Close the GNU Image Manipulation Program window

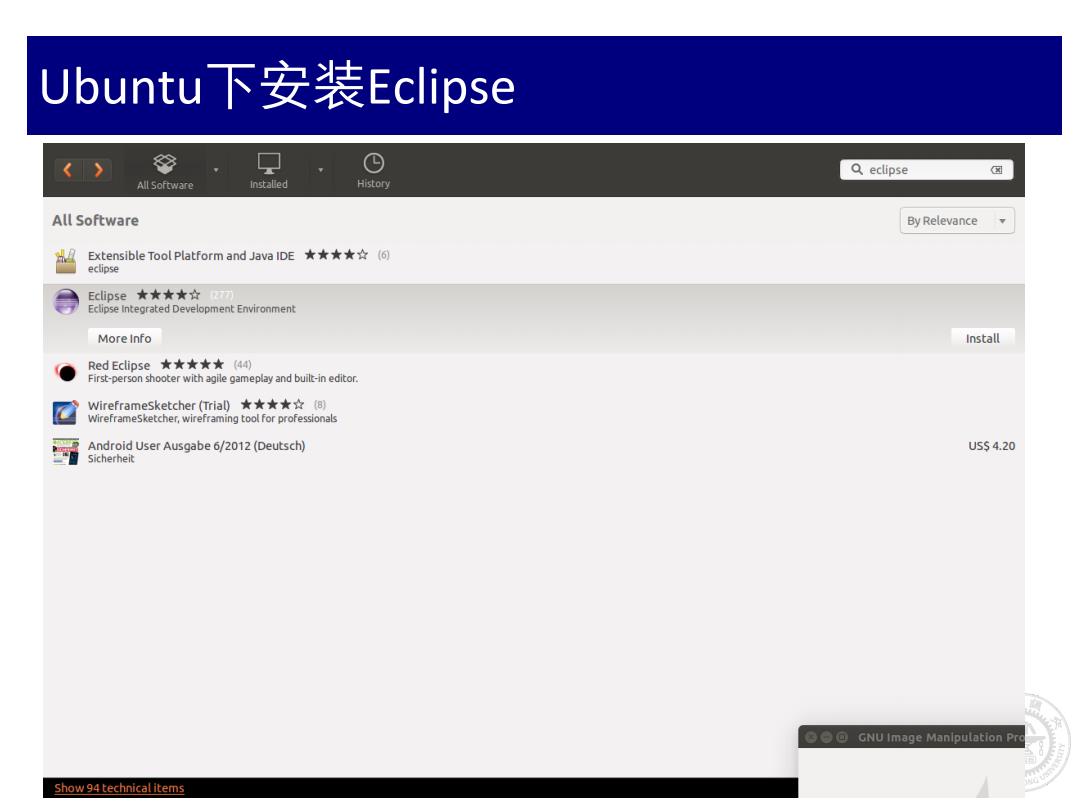click(811, 737)
